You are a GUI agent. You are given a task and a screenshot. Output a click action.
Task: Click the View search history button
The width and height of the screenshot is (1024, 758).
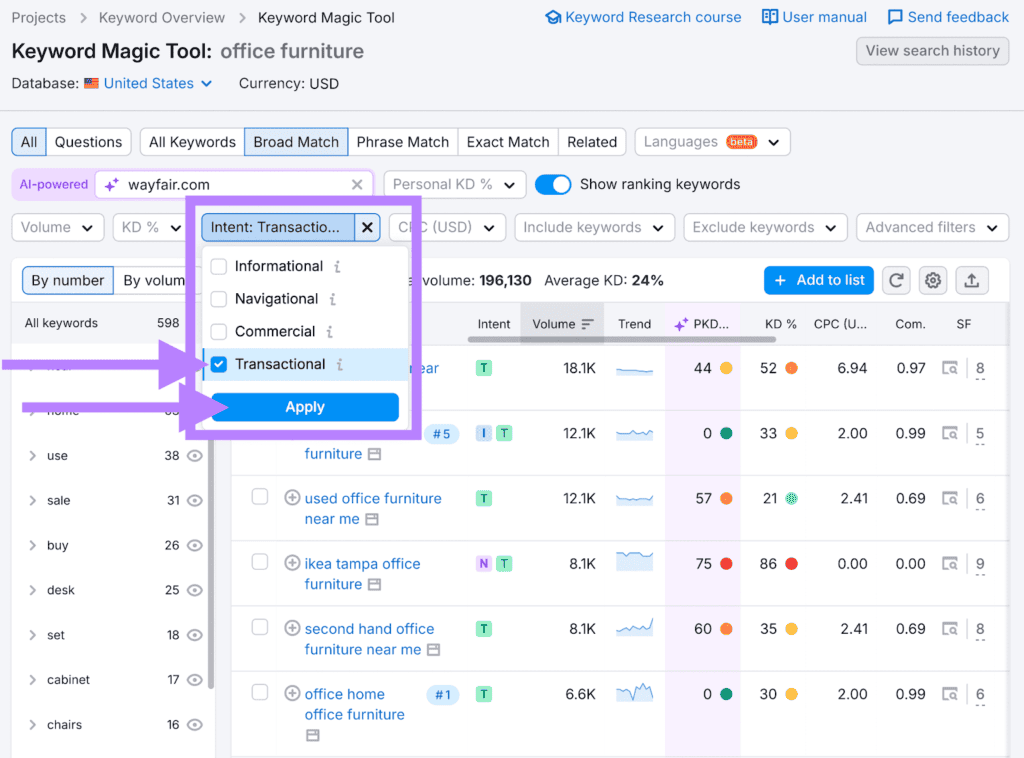[x=932, y=51]
